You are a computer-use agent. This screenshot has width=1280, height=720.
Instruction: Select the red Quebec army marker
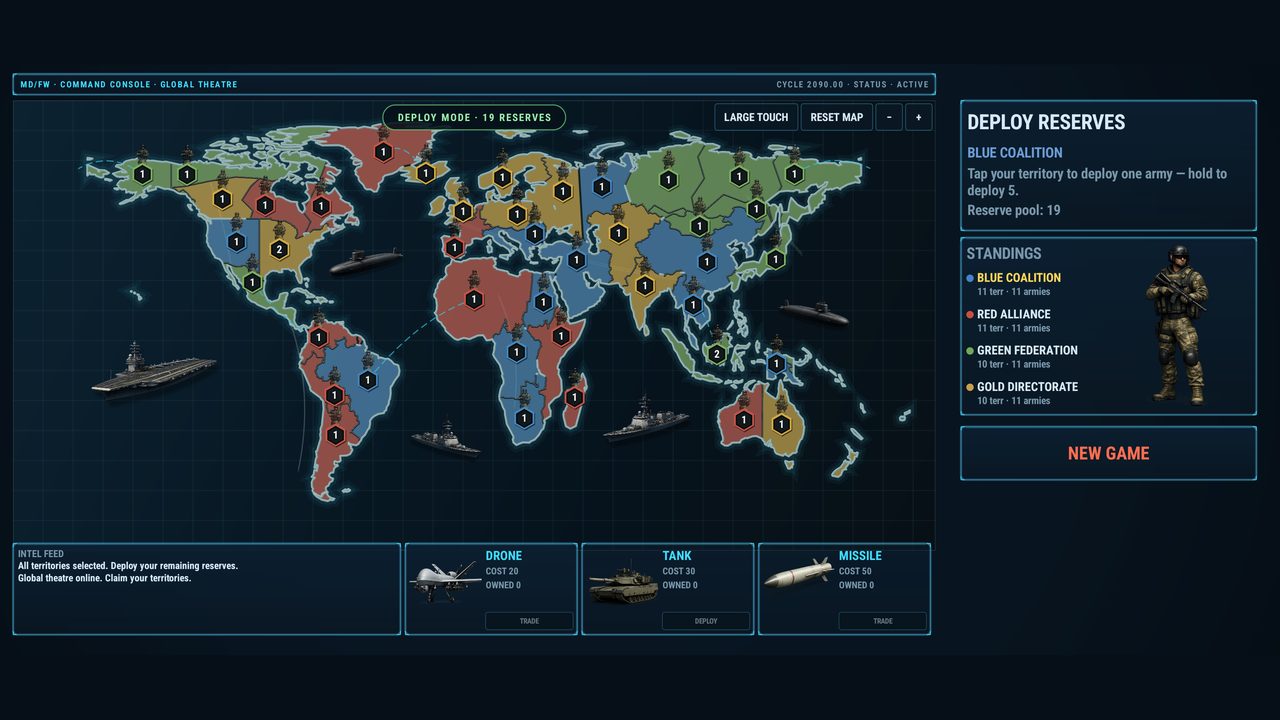point(320,206)
